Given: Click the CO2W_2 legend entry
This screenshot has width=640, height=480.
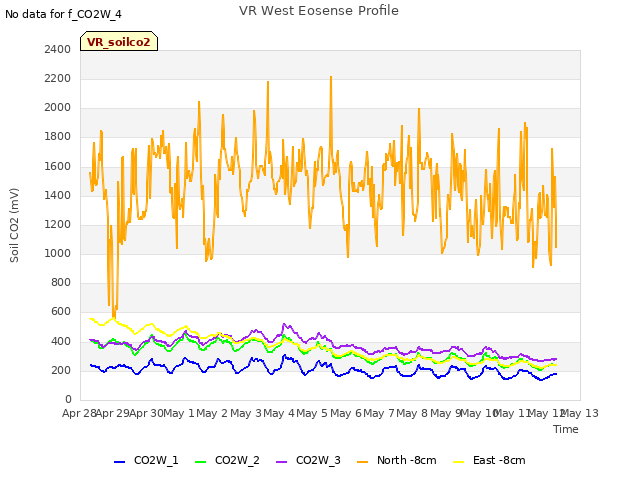Looking at the screenshot, I should [227, 460].
